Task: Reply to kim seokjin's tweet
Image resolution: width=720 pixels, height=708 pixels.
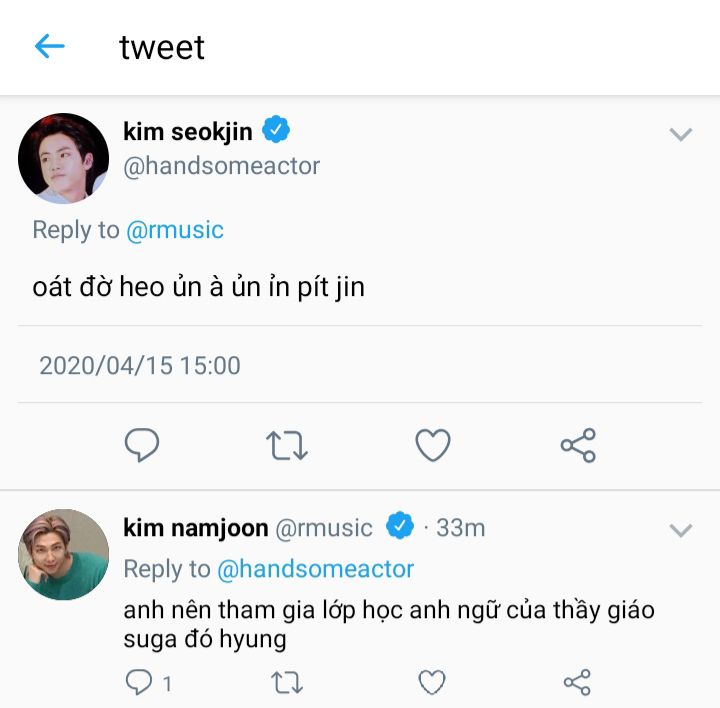Action: pos(142,445)
